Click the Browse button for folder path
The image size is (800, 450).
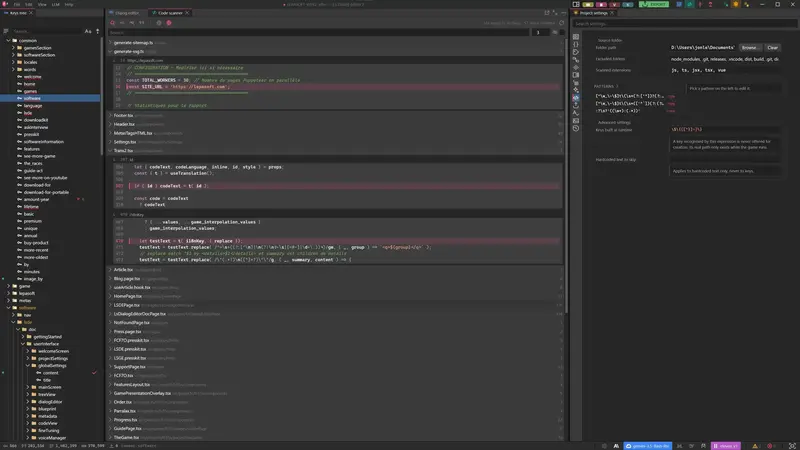(749, 47)
